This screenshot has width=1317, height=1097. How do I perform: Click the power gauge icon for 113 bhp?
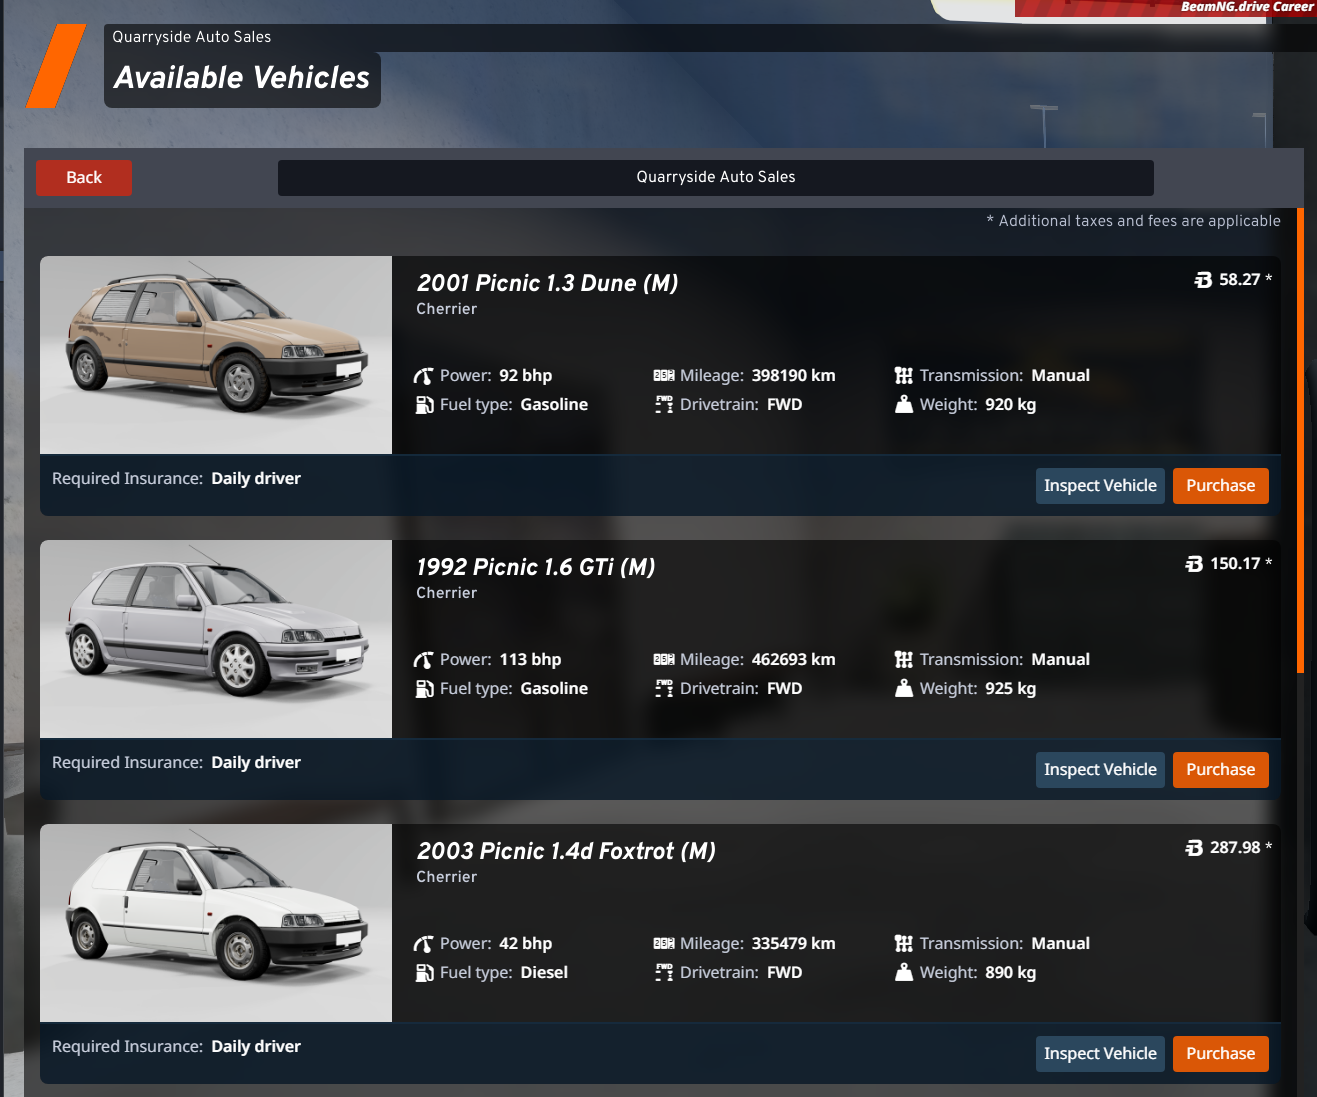coord(424,660)
